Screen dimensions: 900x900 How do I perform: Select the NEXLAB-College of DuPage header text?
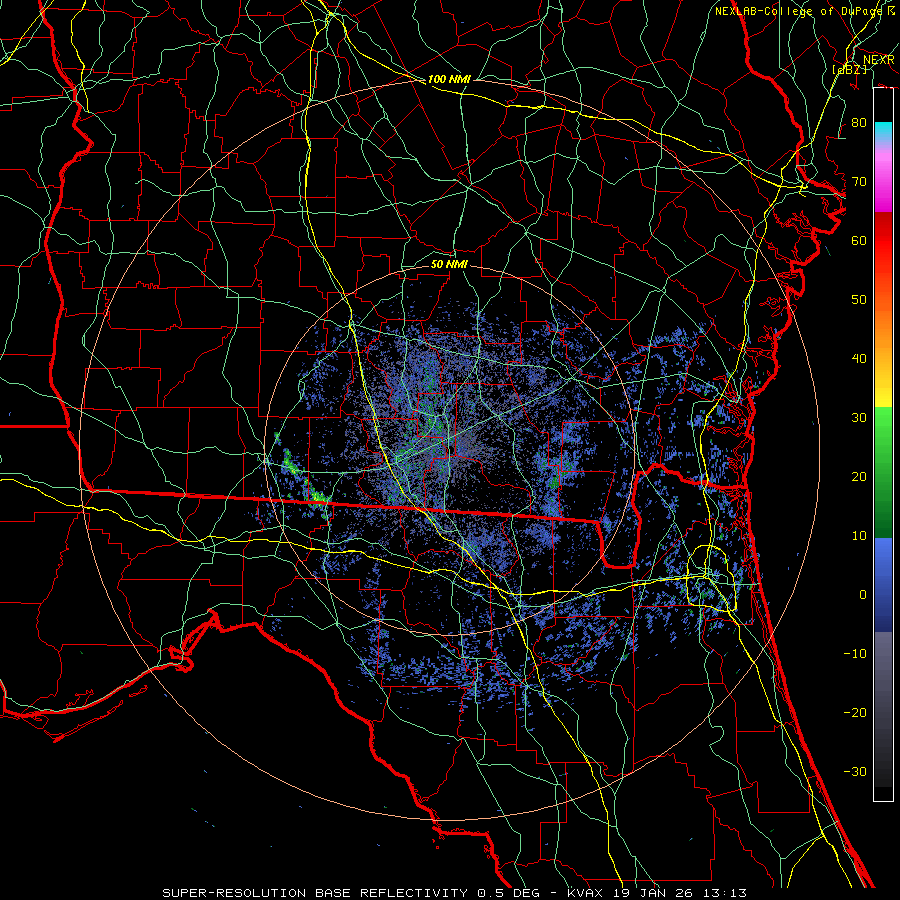tap(800, 11)
